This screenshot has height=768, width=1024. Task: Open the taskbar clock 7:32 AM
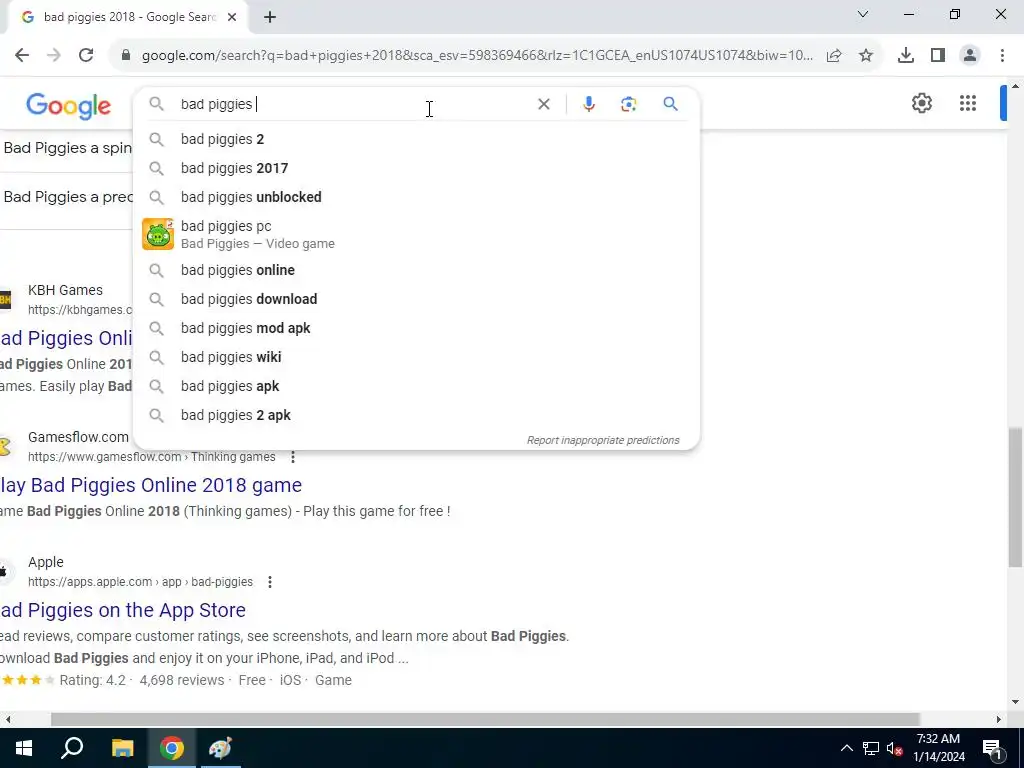[938, 748]
